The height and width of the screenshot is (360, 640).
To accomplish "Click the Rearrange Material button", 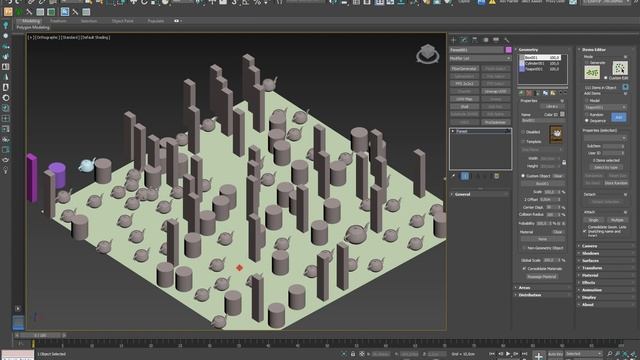I will click(x=542, y=277).
